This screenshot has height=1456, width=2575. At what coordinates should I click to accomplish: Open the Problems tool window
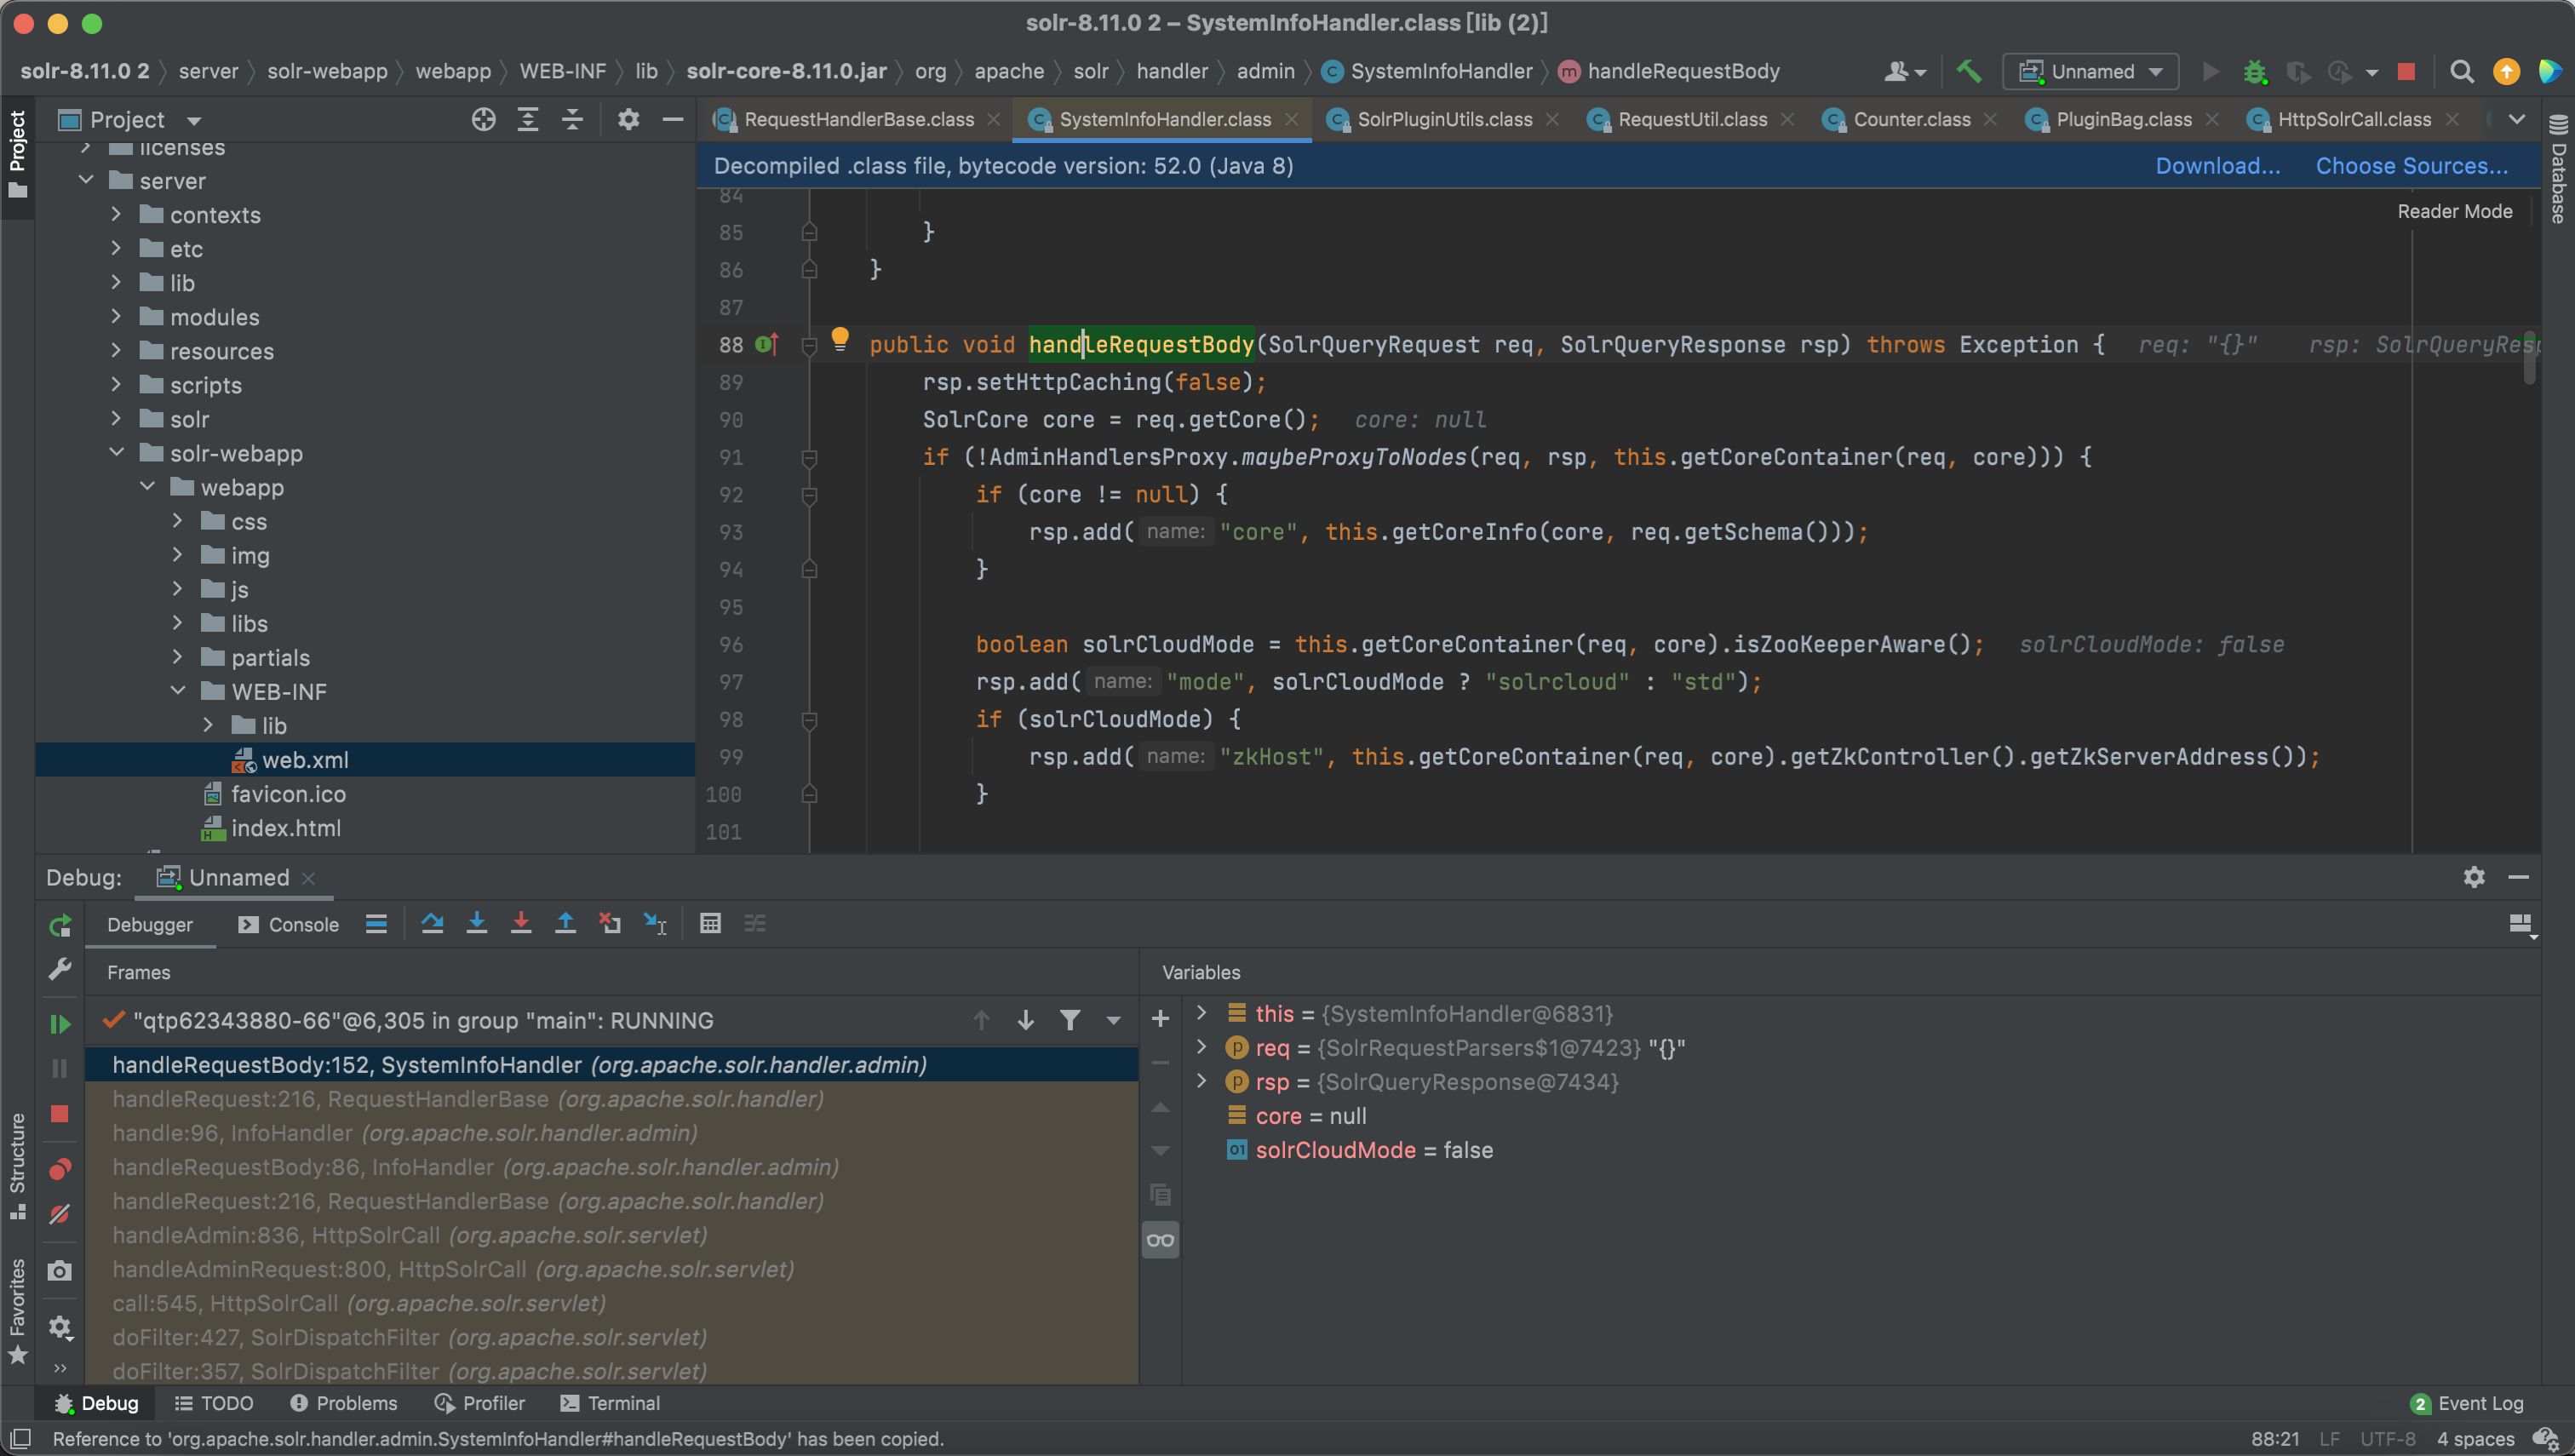344,1403
